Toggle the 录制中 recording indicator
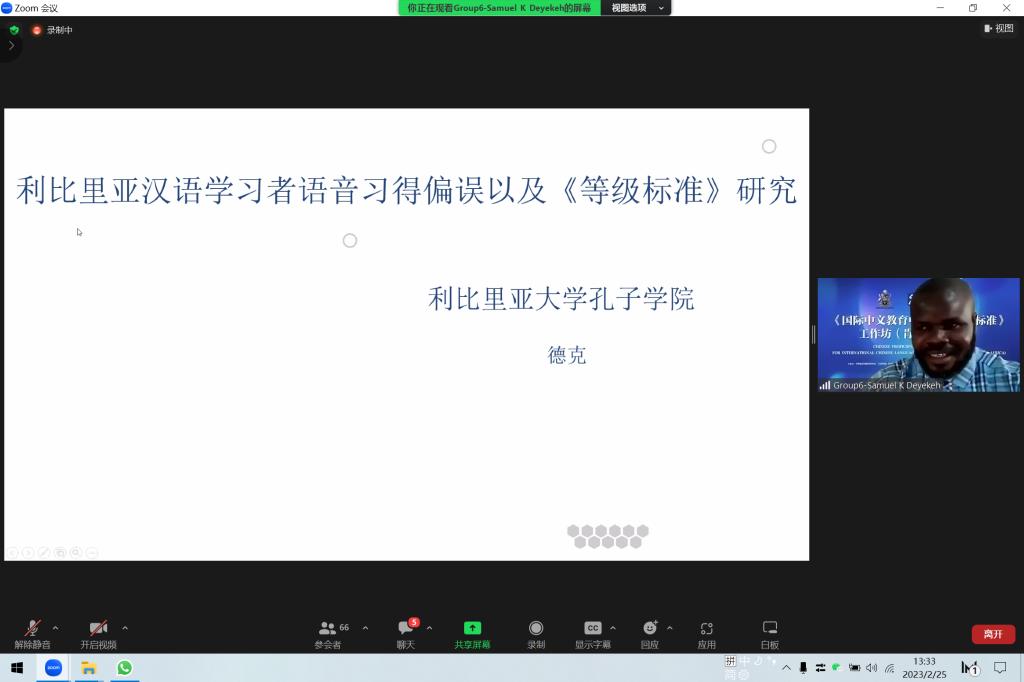Image resolution: width=1024 pixels, height=682 pixels. coord(53,30)
